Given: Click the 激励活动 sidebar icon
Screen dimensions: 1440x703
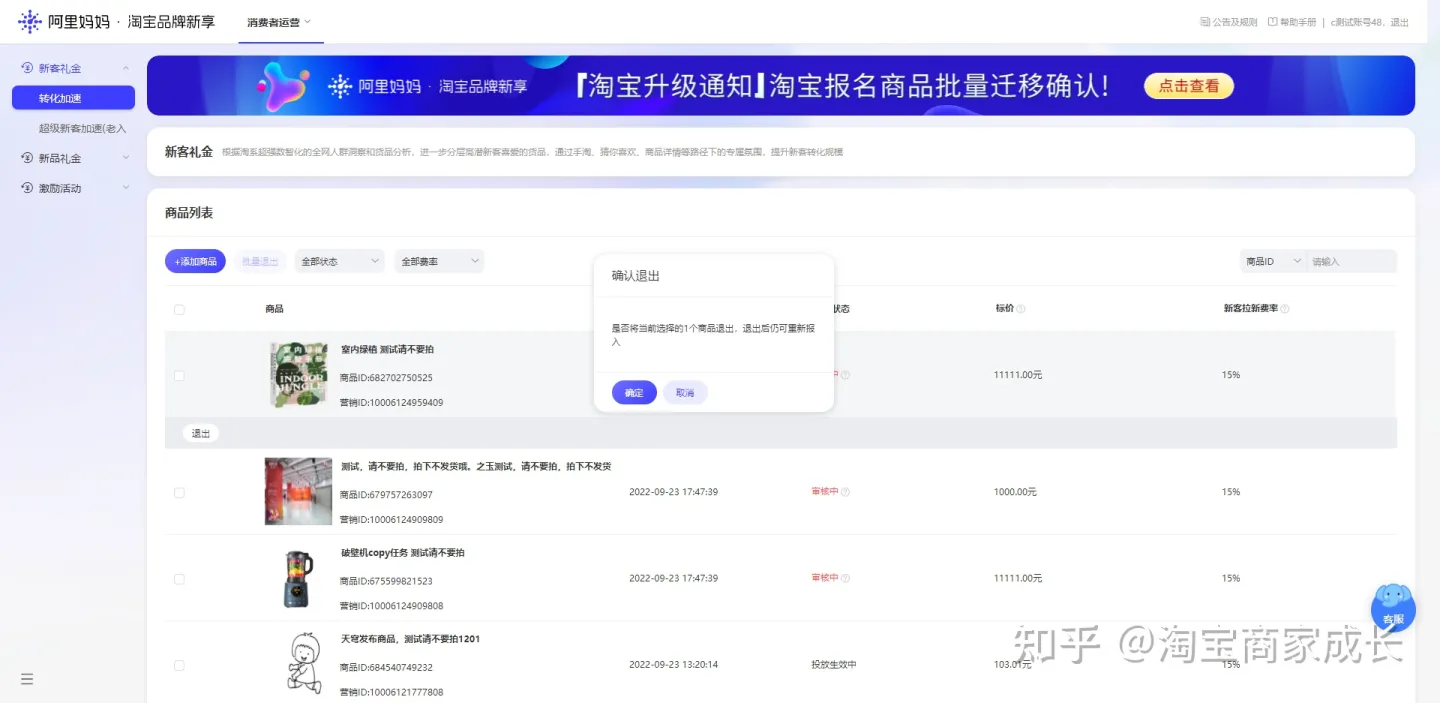Looking at the screenshot, I should click(x=28, y=188).
